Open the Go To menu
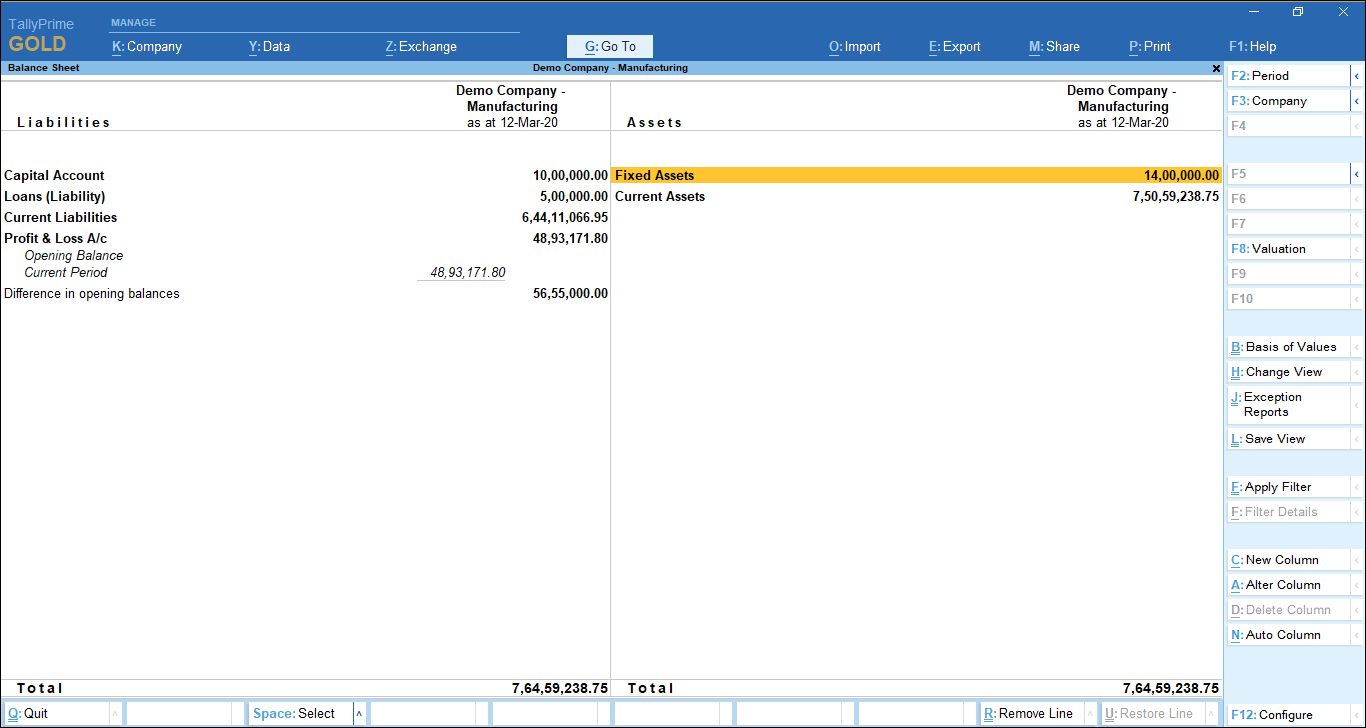1366x728 pixels. coord(609,46)
